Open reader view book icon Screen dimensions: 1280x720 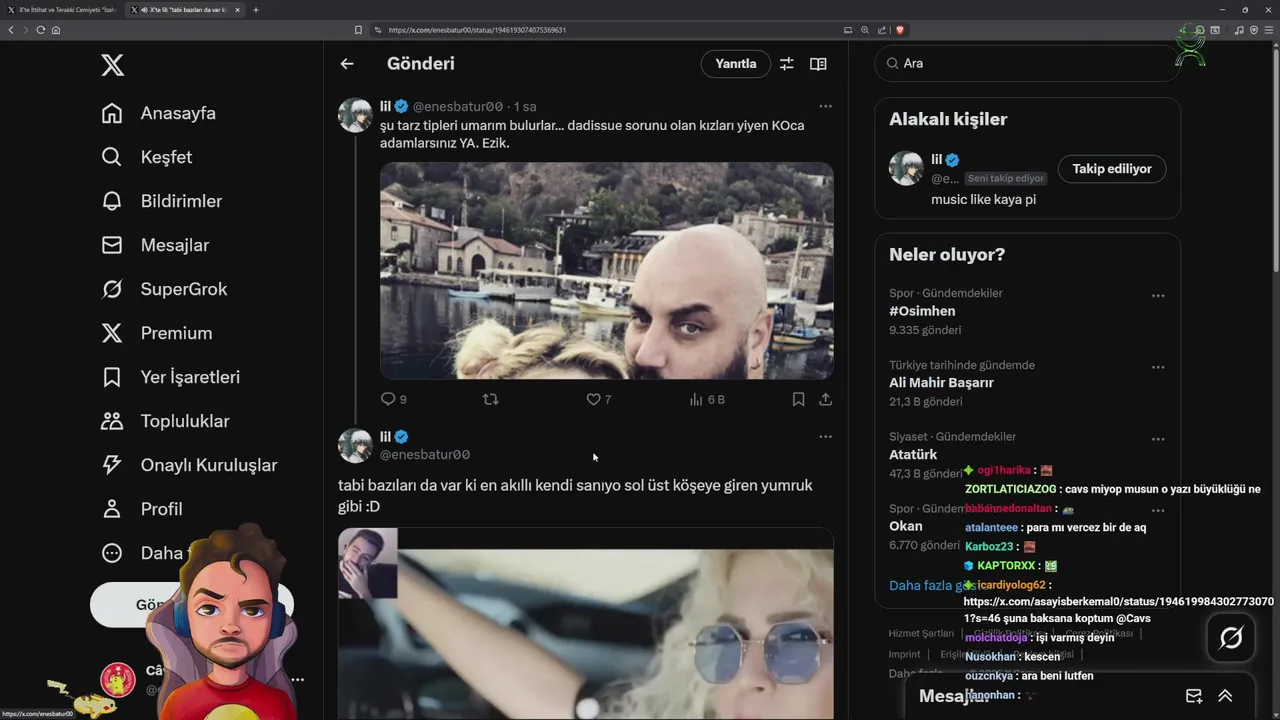pos(818,64)
